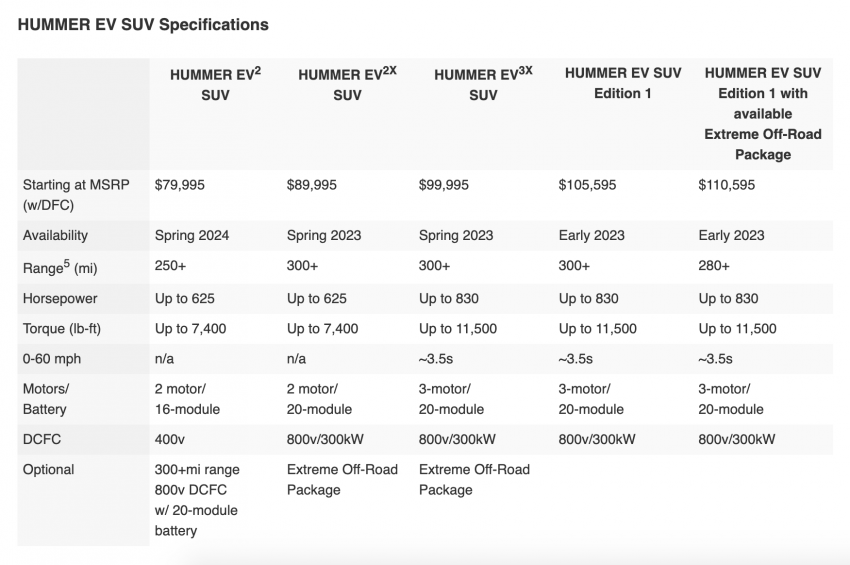
Task: Select the Spring 2024 availability cell
Action: coord(192,235)
